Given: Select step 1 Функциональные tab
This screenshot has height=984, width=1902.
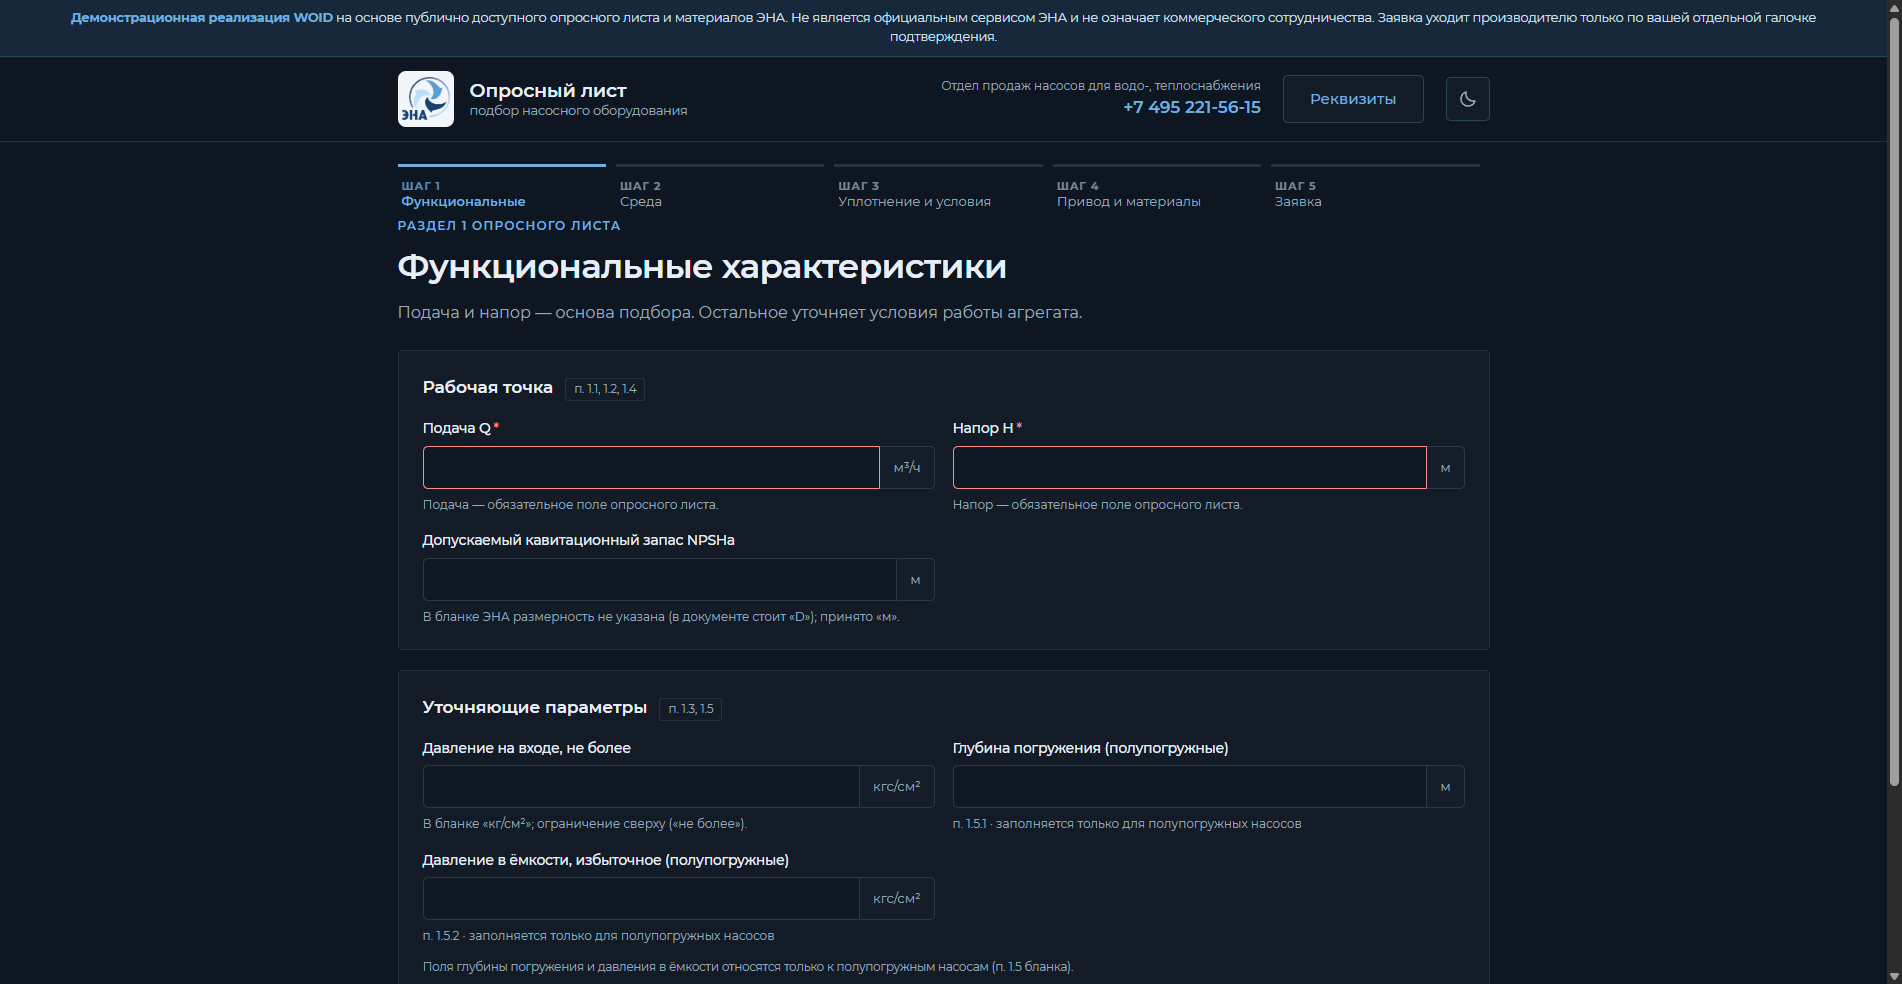Looking at the screenshot, I should pos(502,188).
